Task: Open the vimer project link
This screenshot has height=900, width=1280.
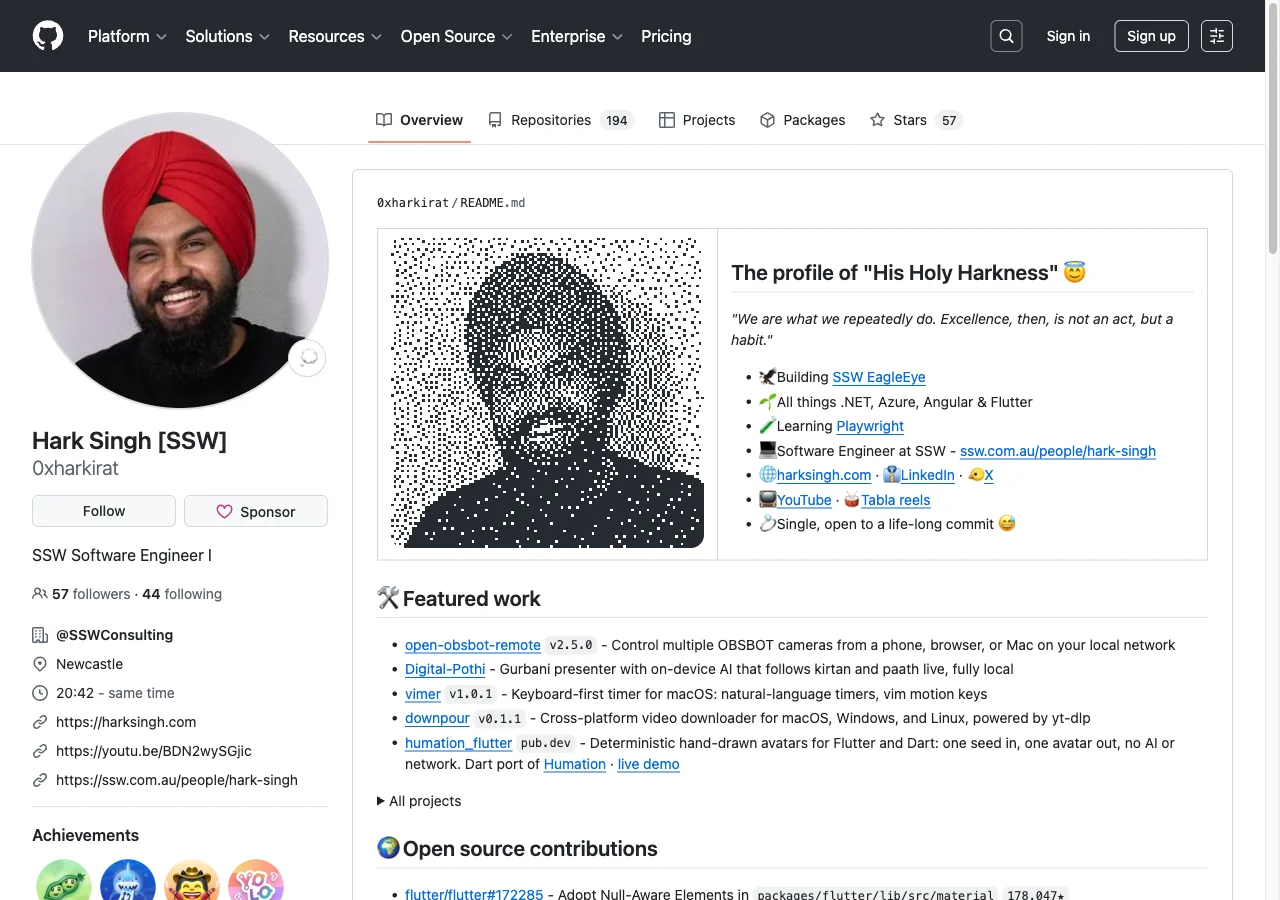Action: click(423, 694)
